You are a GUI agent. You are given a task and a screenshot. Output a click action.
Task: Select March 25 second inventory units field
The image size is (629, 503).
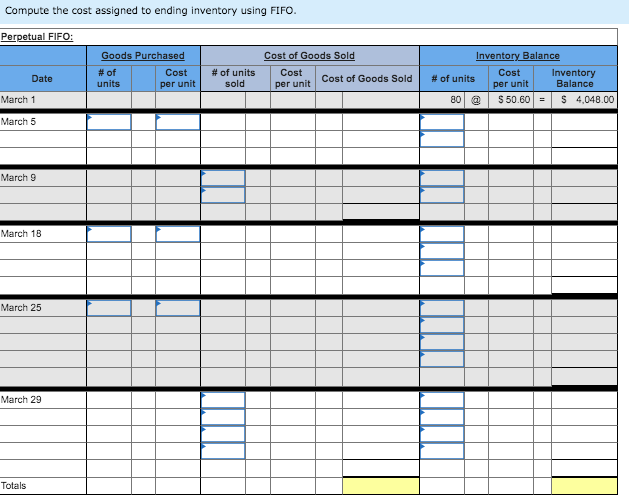[x=442, y=325]
